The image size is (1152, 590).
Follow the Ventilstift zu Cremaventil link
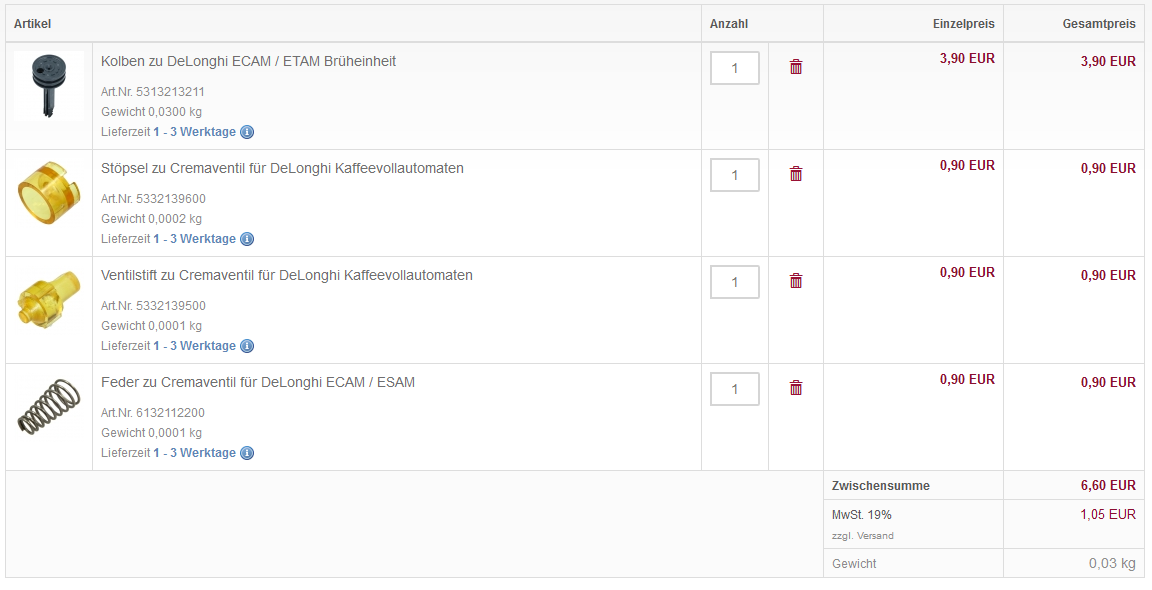(286, 275)
